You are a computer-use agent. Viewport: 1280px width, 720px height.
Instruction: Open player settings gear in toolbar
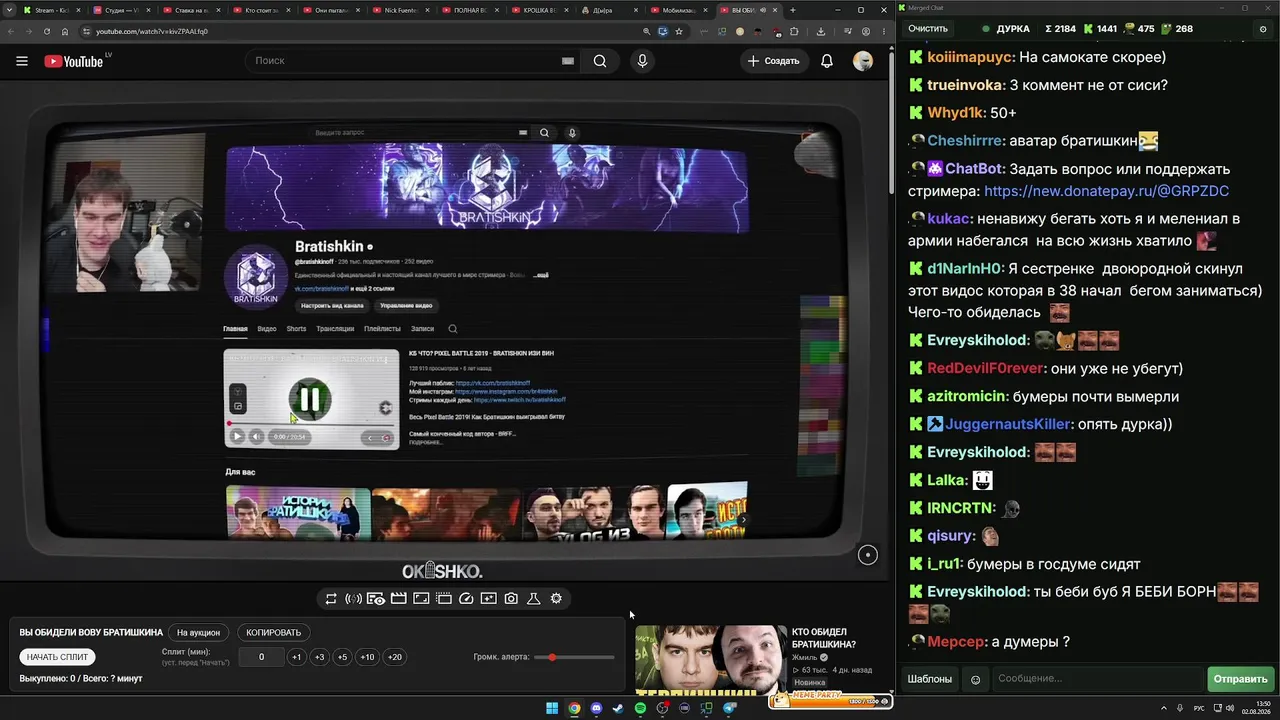pos(556,599)
